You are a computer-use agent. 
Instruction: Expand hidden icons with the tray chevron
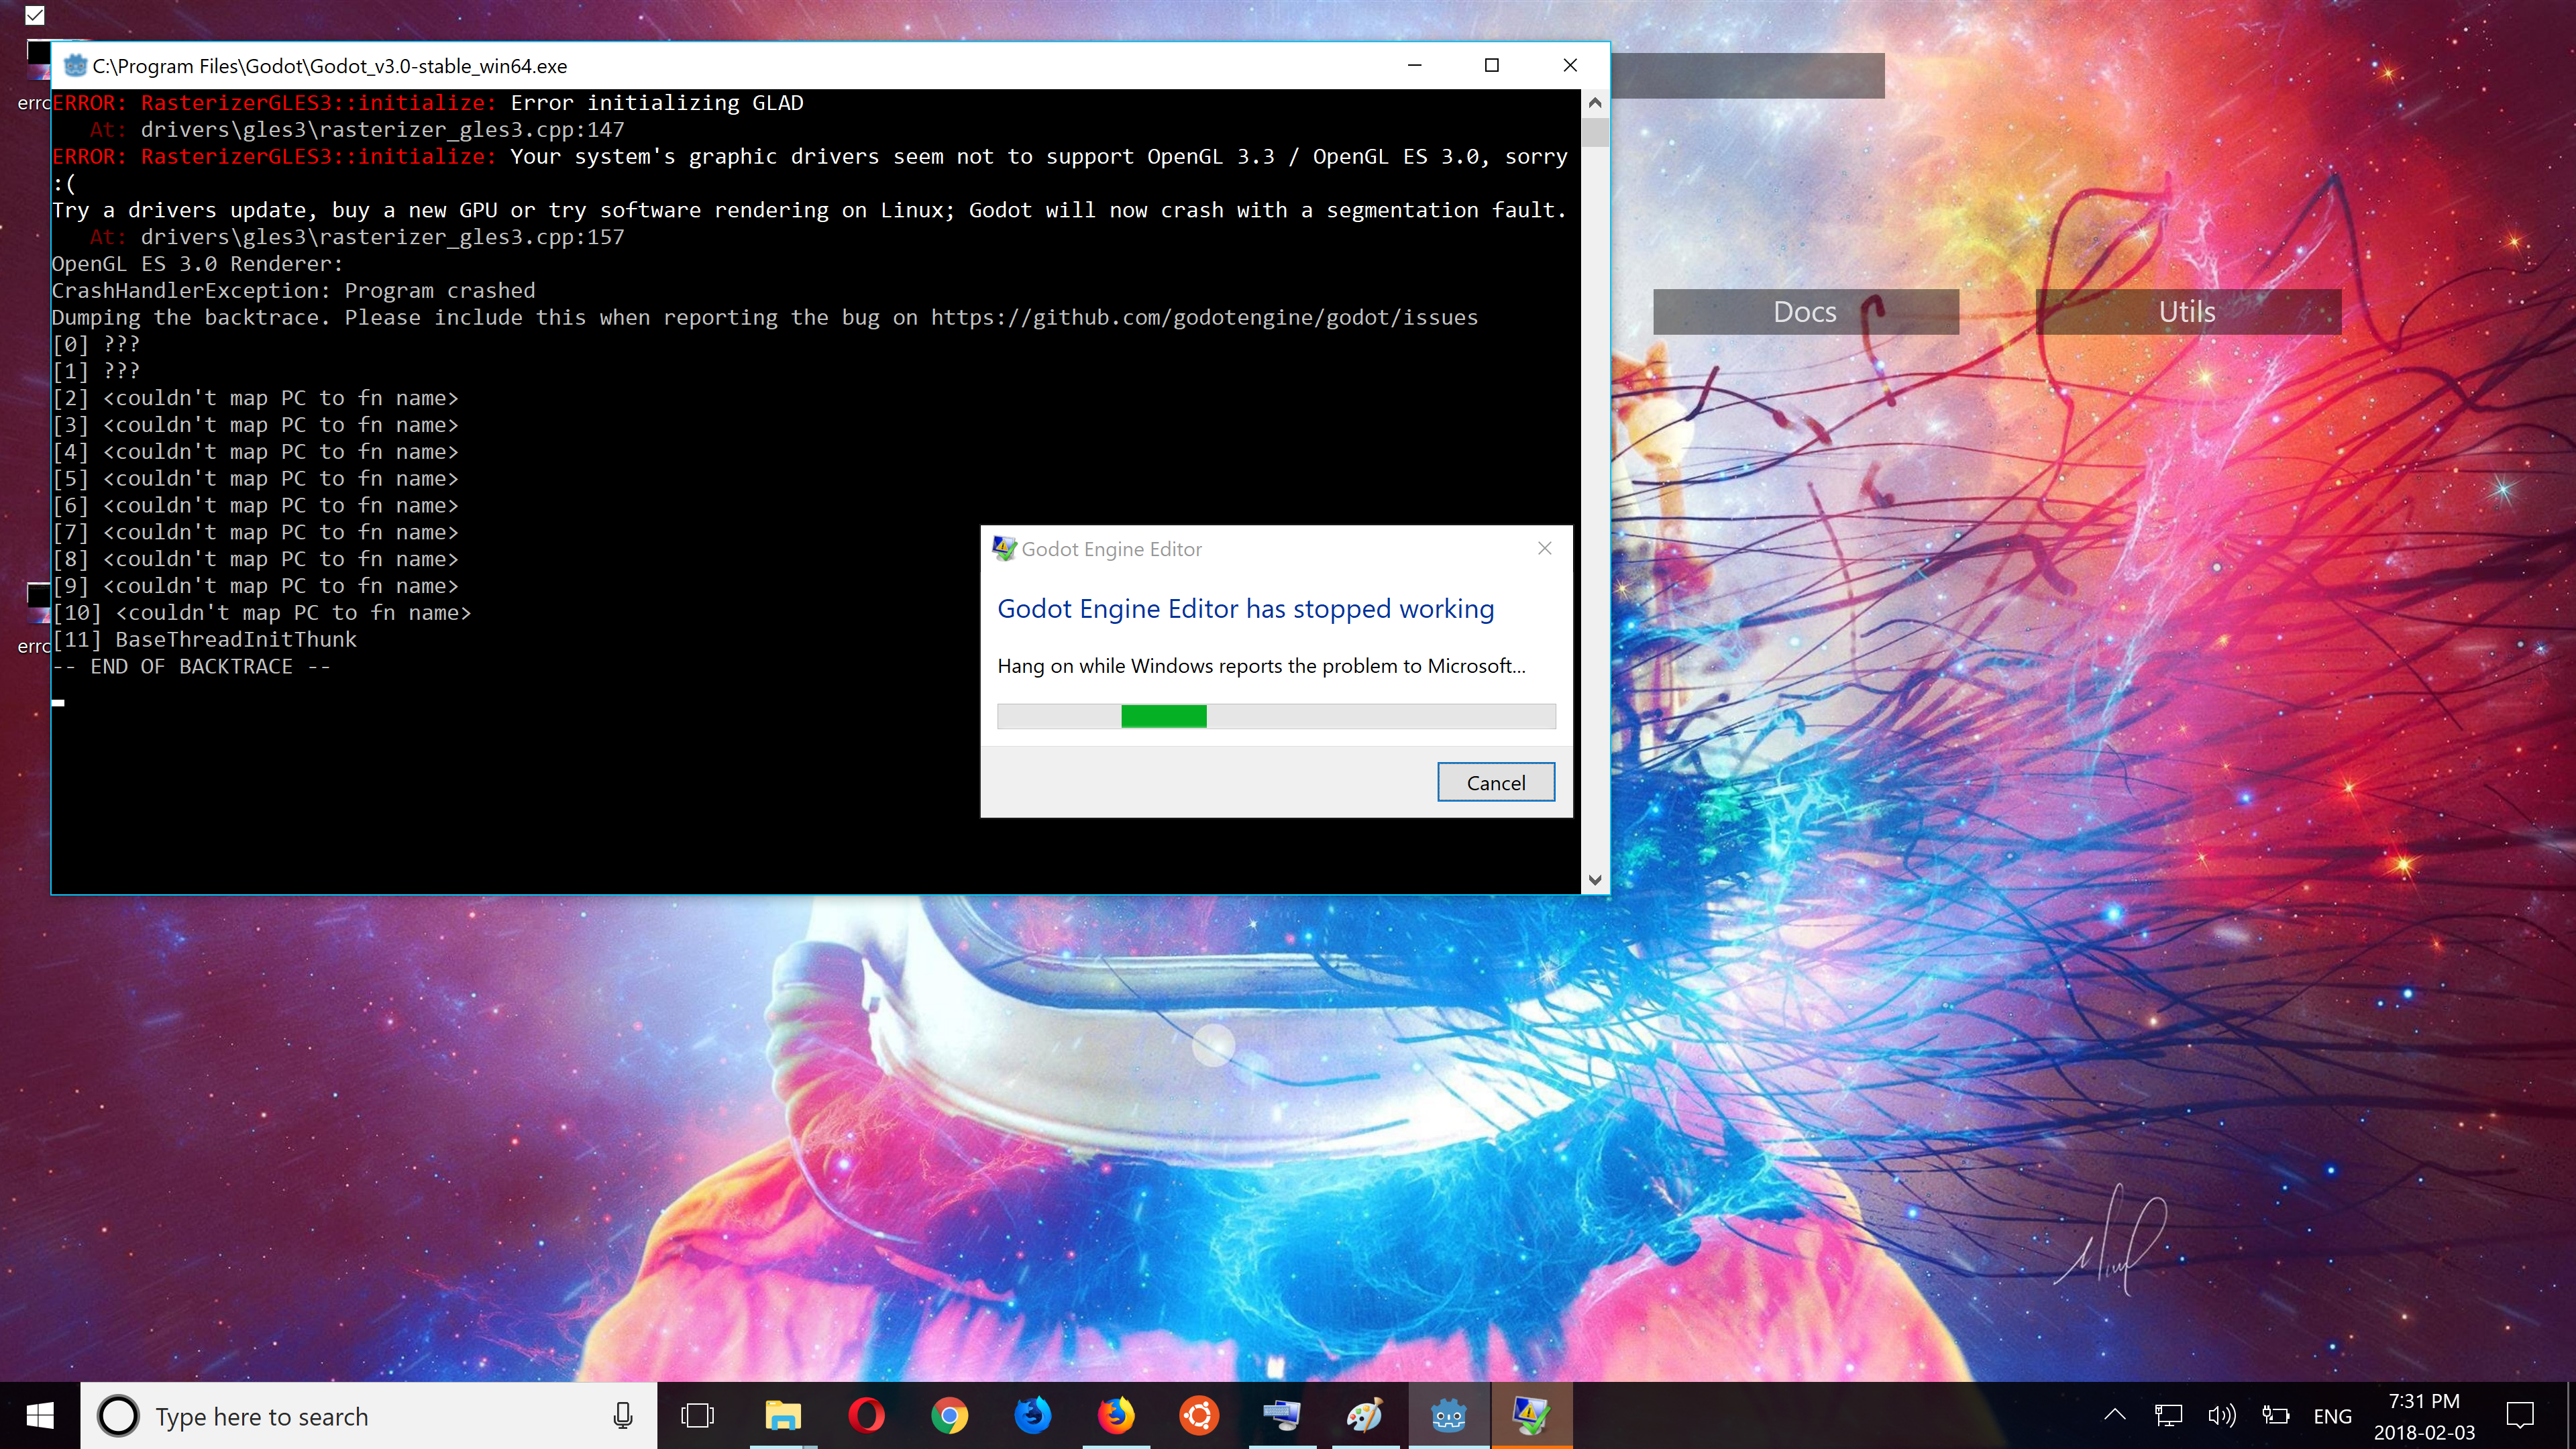[2116, 1415]
